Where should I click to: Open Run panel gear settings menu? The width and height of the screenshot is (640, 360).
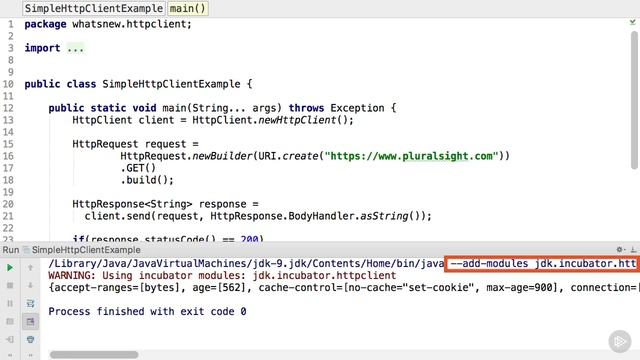[x=620, y=249]
